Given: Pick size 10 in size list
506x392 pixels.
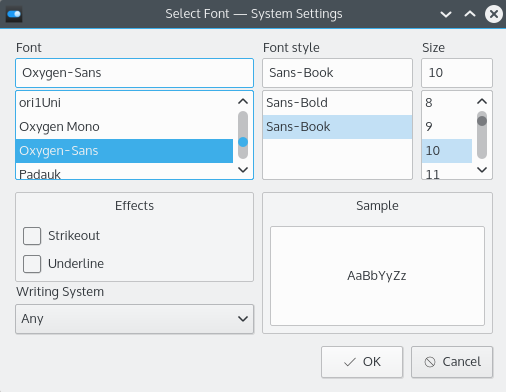Looking at the screenshot, I should [x=447, y=151].
